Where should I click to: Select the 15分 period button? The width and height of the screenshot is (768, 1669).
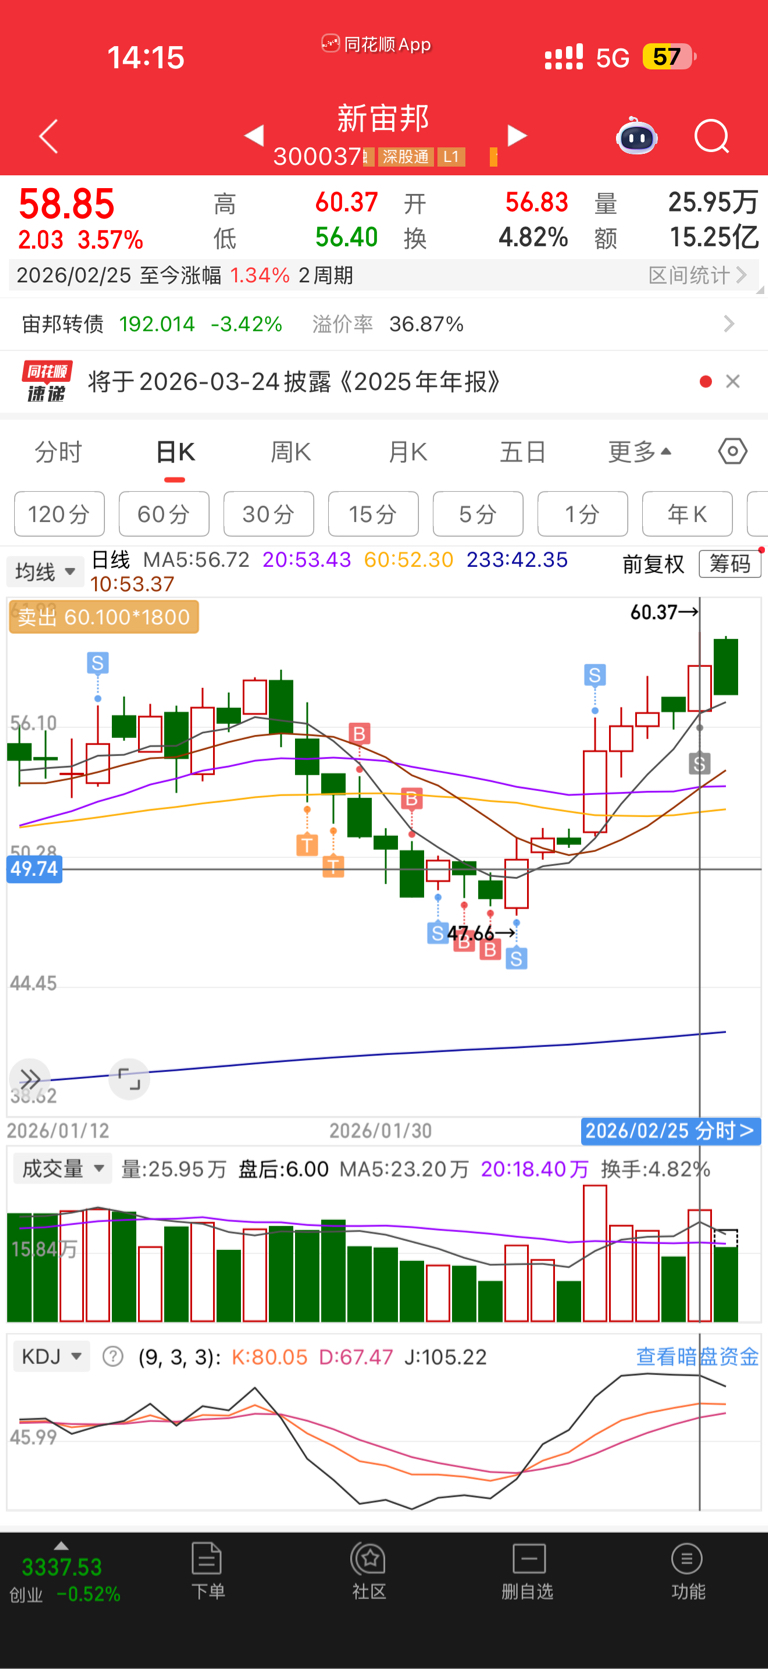(373, 514)
